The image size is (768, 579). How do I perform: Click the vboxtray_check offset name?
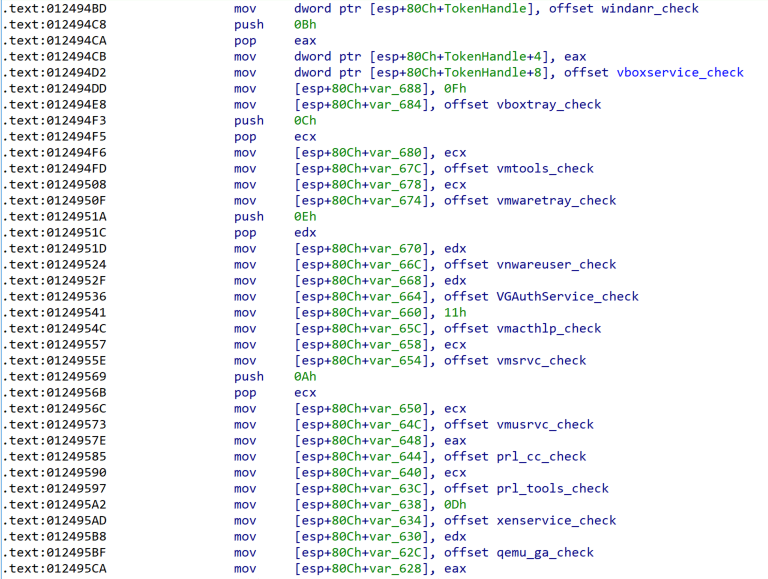point(549,104)
